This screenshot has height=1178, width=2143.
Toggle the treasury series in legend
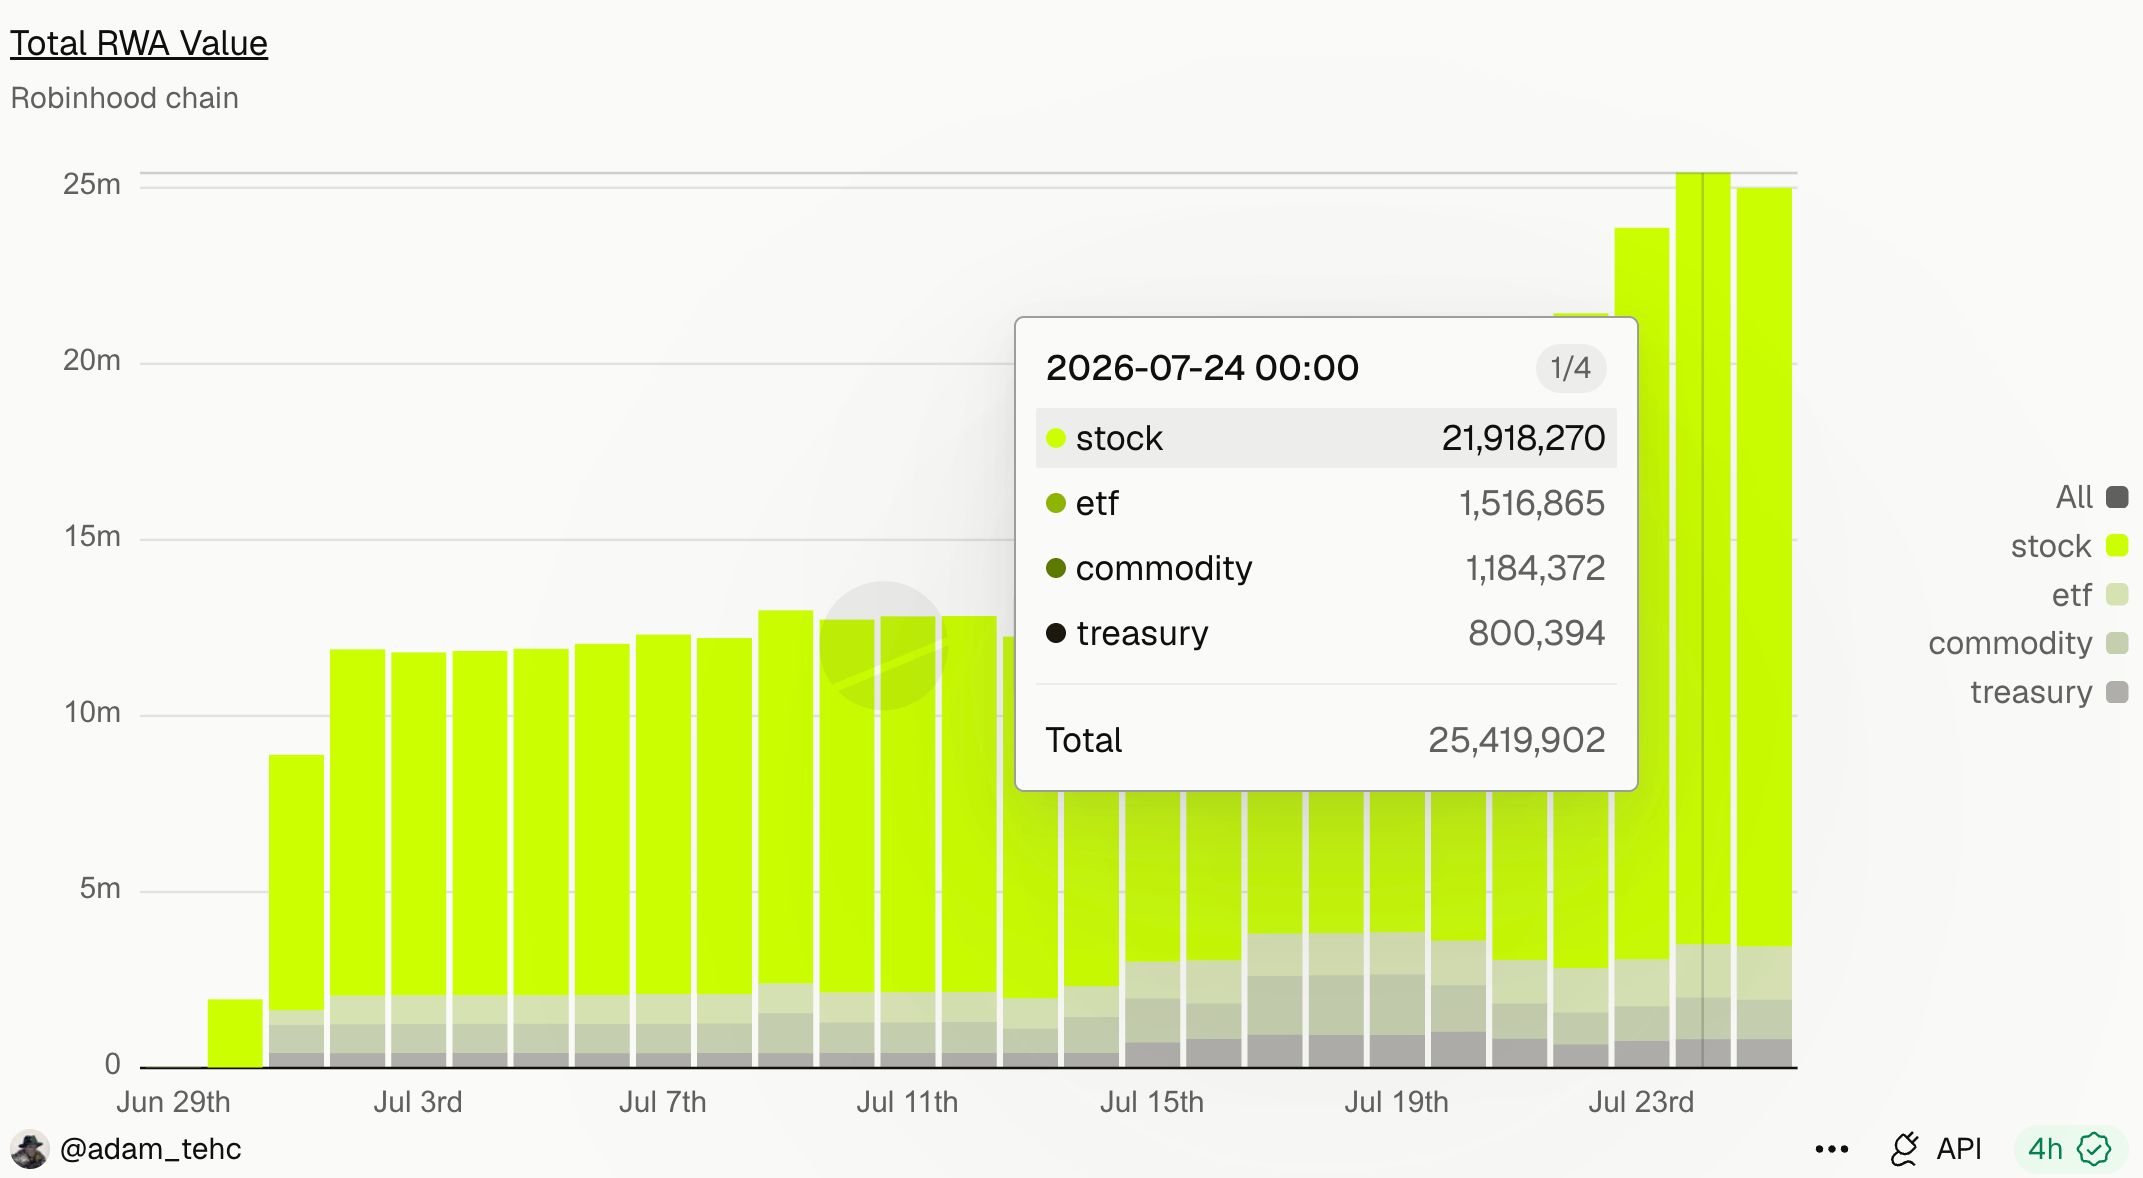(x=2049, y=692)
